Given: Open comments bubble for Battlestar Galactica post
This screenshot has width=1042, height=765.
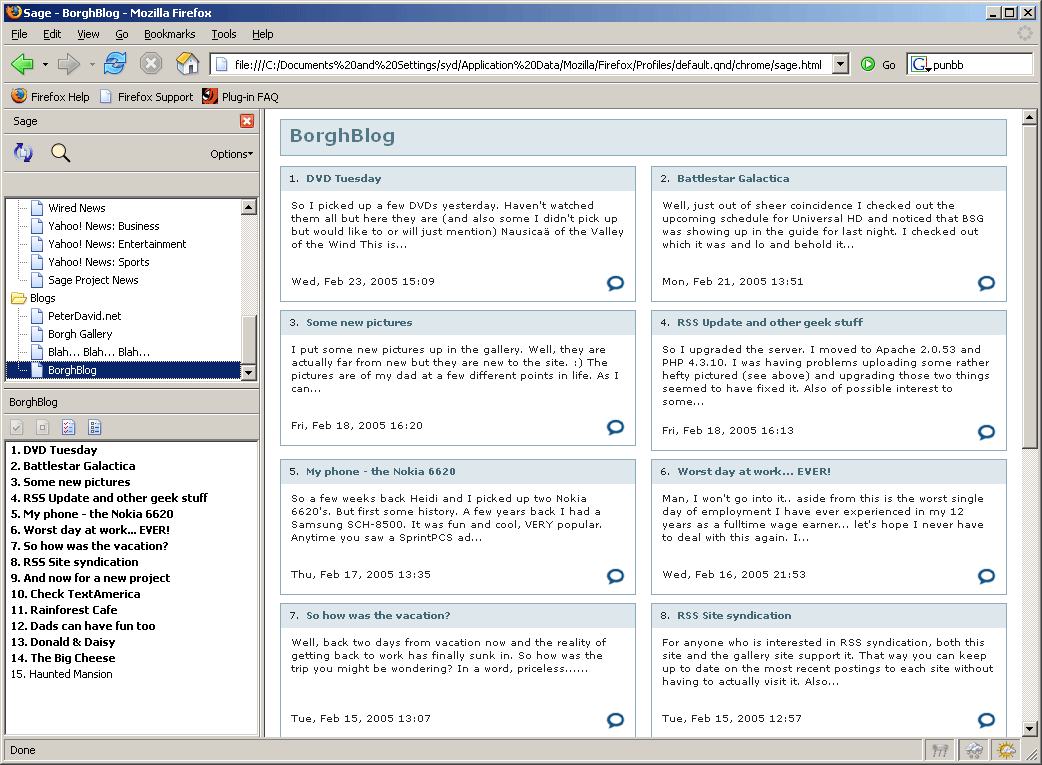Looking at the screenshot, I should click(x=986, y=283).
